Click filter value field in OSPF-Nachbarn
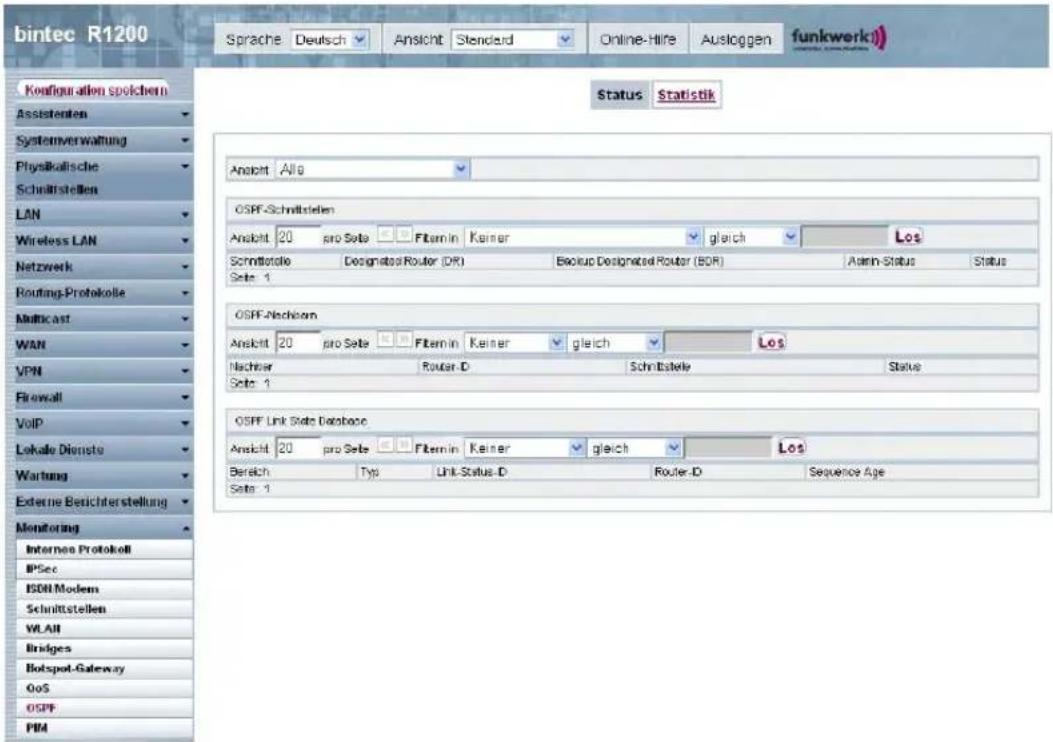Screen dimensions: 1053x742 point(708,342)
